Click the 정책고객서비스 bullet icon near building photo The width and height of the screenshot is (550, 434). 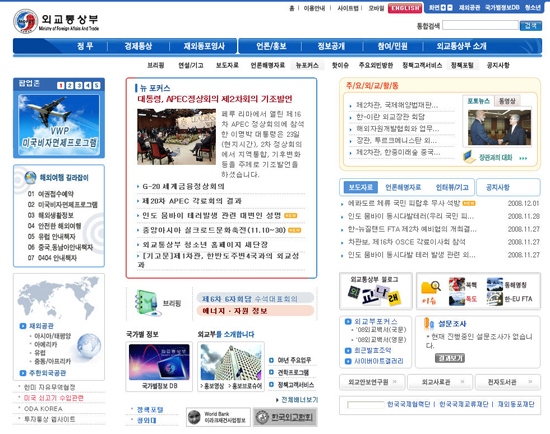pyautogui.click(x=271, y=385)
